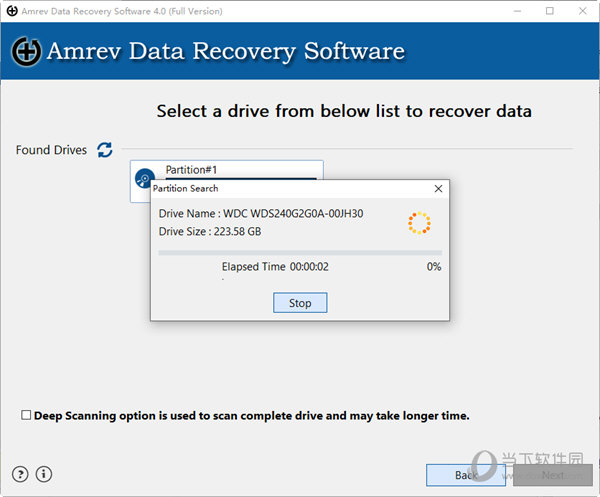Viewport: 600px width, 497px height.
Task: Stop the partition search
Action: (300, 303)
